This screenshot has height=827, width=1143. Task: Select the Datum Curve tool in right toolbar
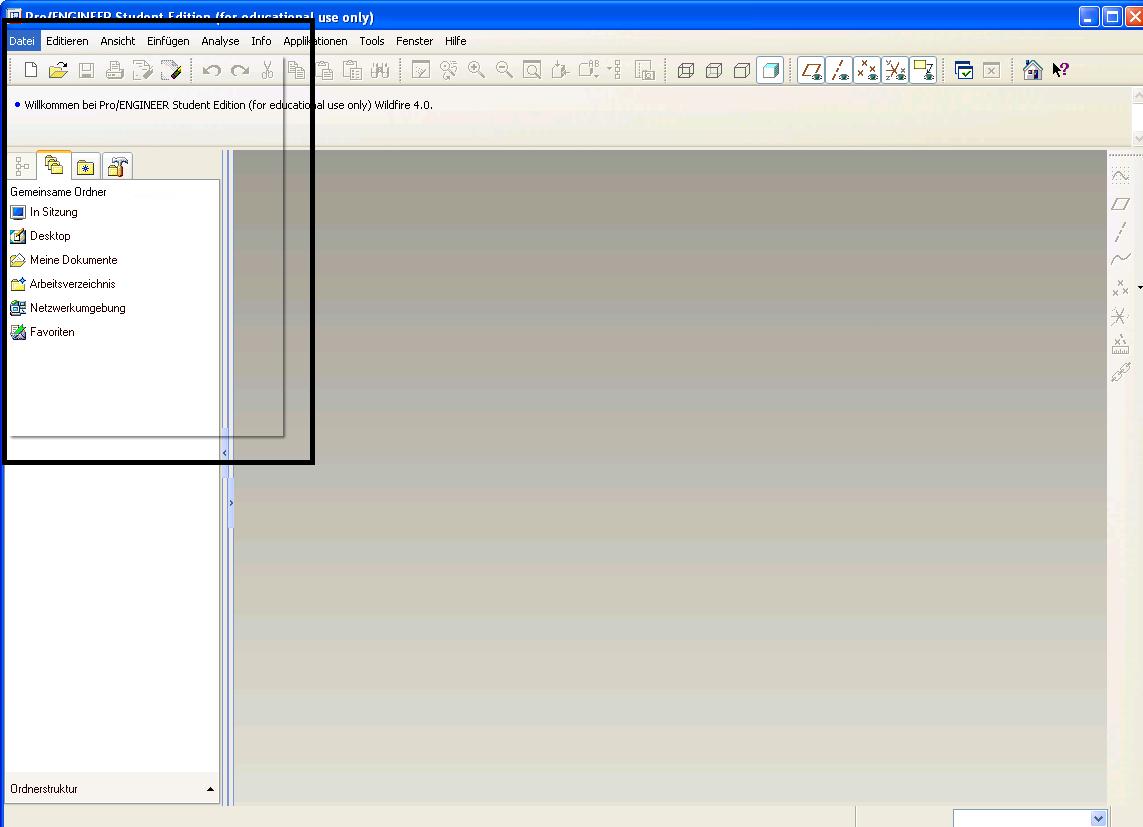pyautogui.click(x=1120, y=259)
